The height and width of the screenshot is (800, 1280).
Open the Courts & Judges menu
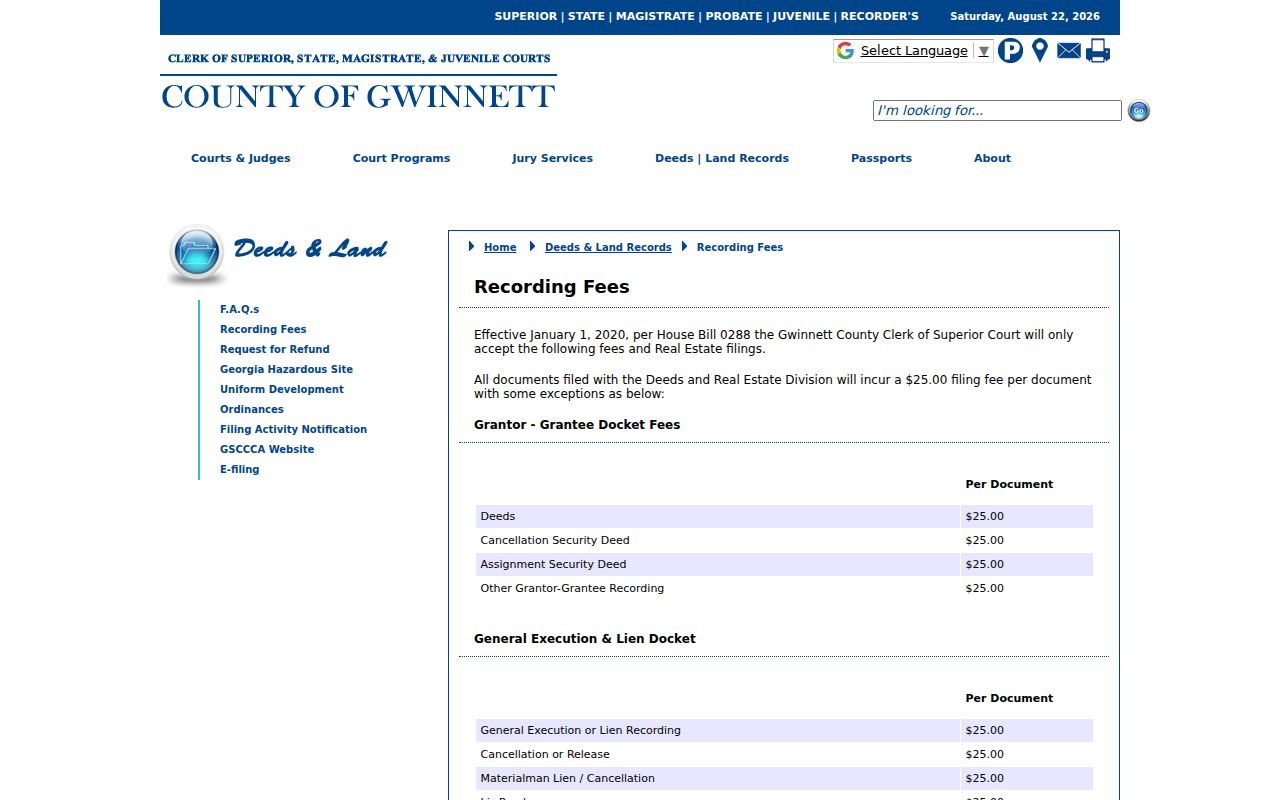(x=241, y=158)
